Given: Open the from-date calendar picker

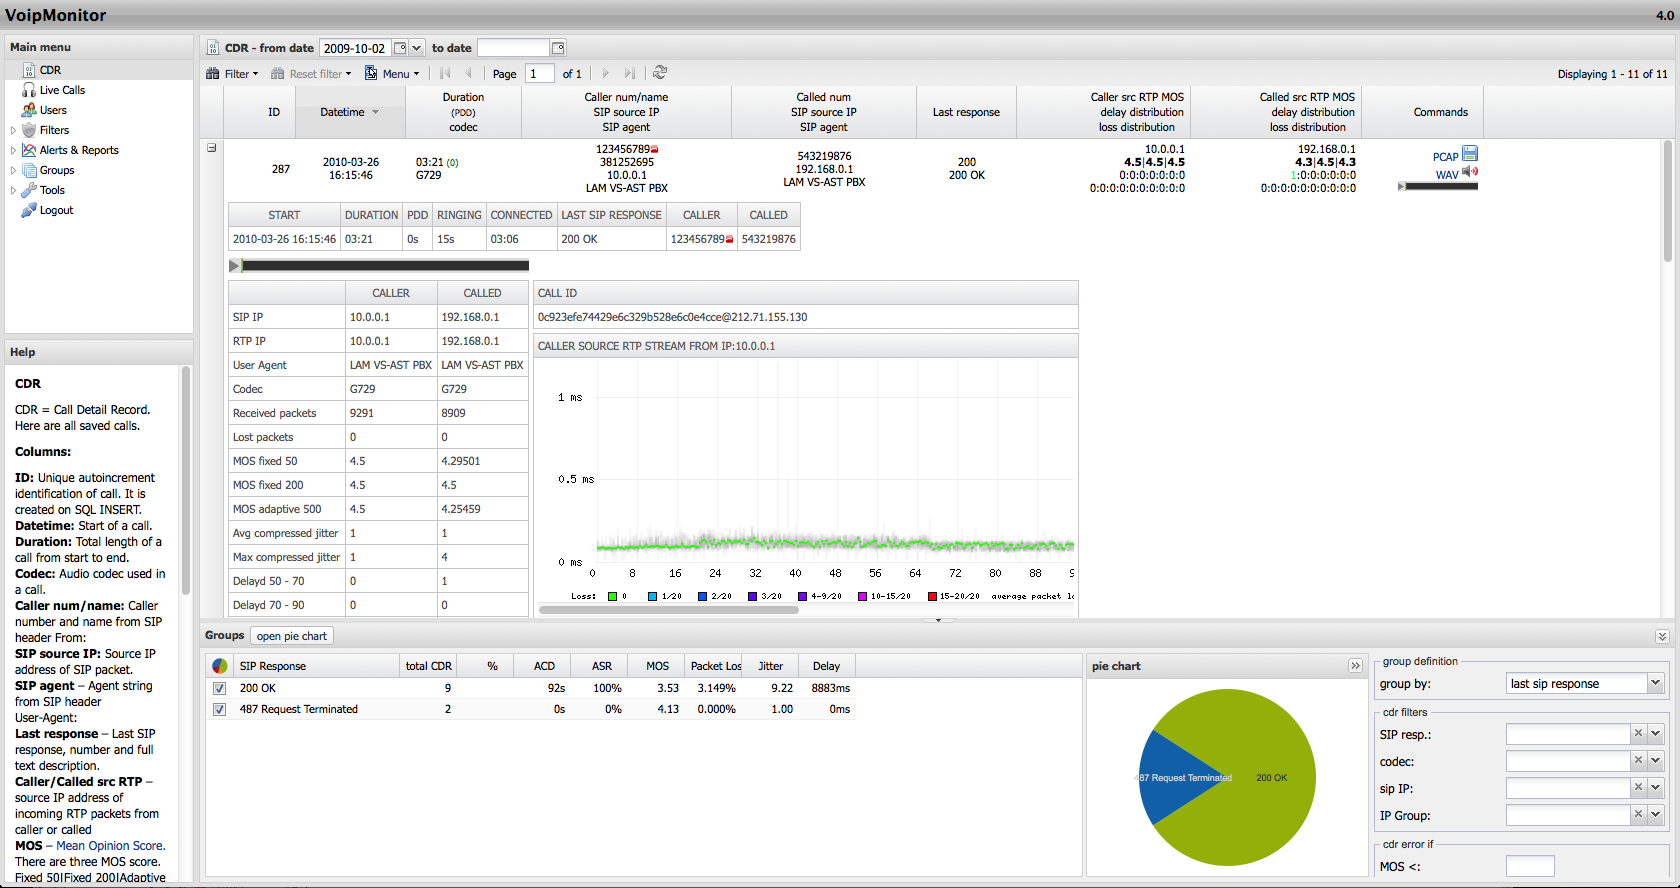Looking at the screenshot, I should [x=400, y=48].
